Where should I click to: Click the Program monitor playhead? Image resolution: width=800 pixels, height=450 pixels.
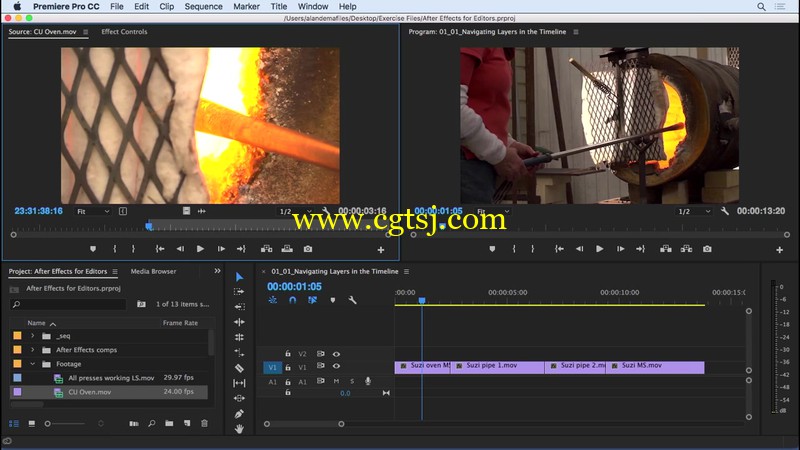coord(442,226)
